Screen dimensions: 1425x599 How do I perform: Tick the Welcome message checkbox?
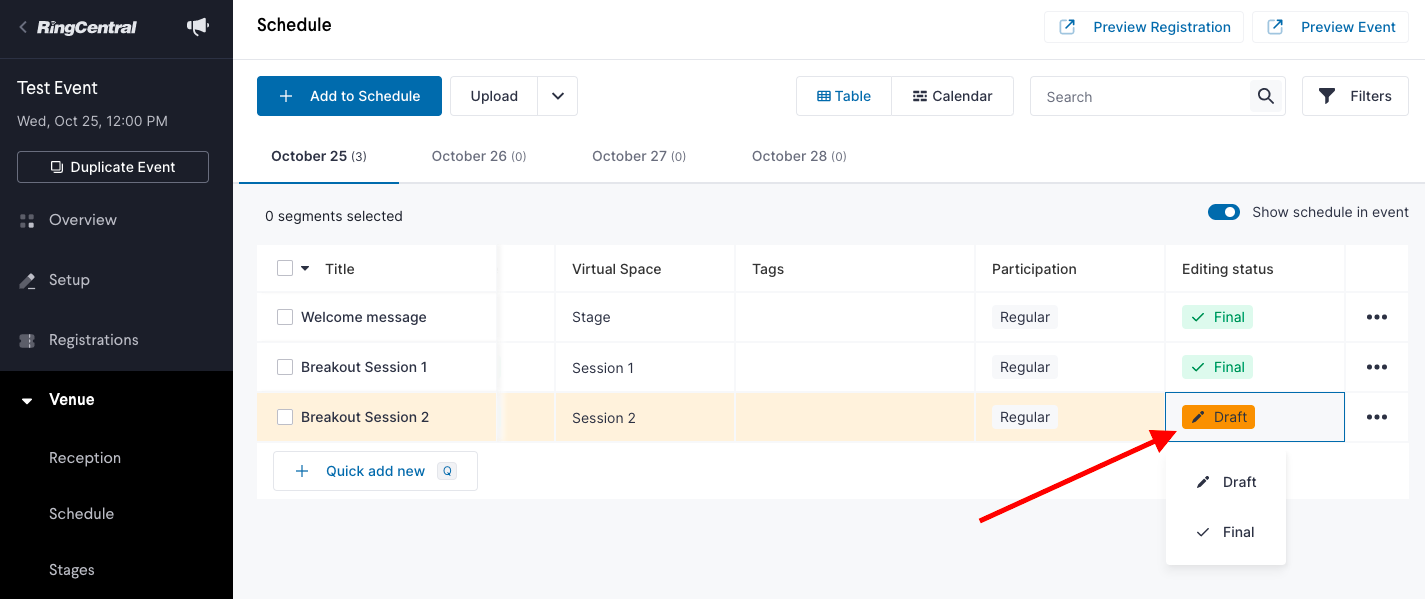[285, 317]
